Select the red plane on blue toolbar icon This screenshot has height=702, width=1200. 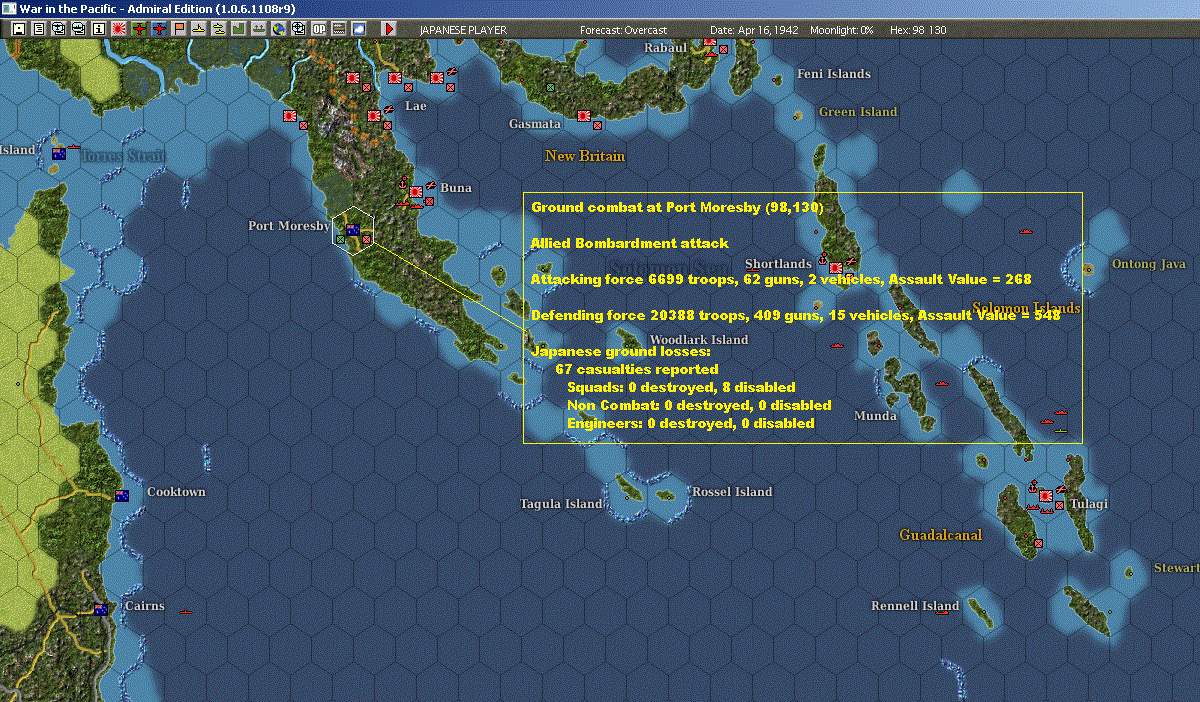159,29
